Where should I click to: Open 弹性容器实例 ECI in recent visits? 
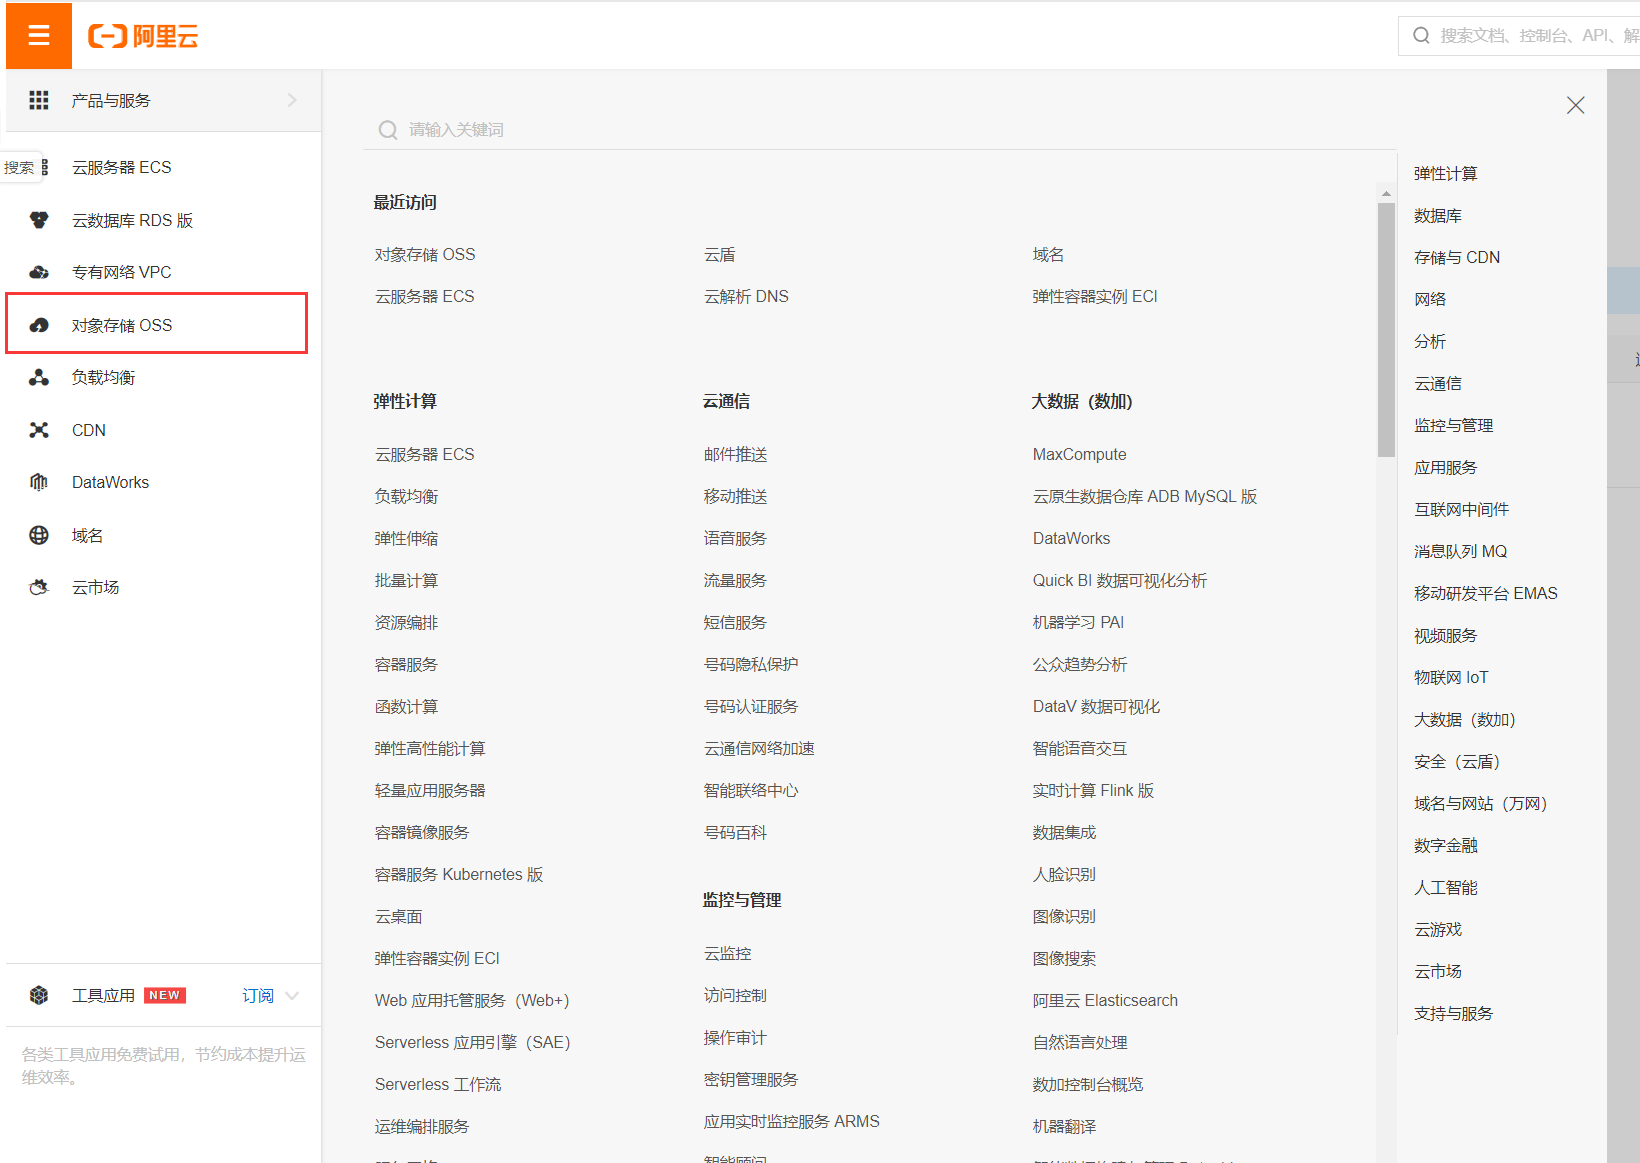coord(1095,296)
